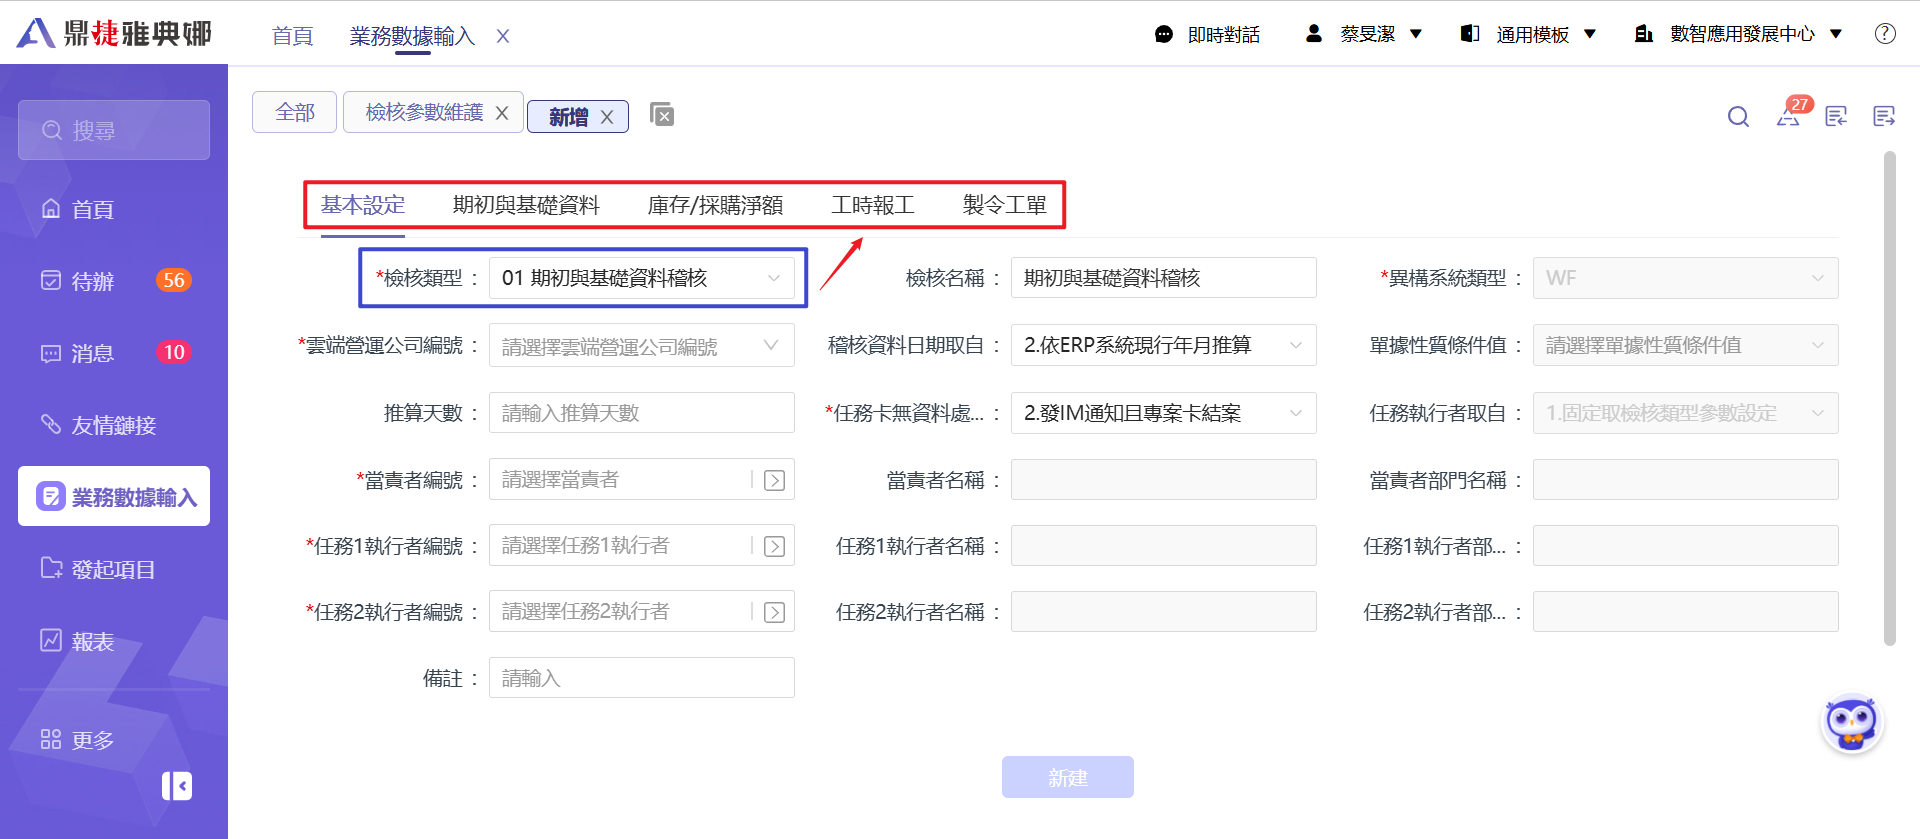Open the help question mark icon
1920x839 pixels.
(x=1885, y=34)
